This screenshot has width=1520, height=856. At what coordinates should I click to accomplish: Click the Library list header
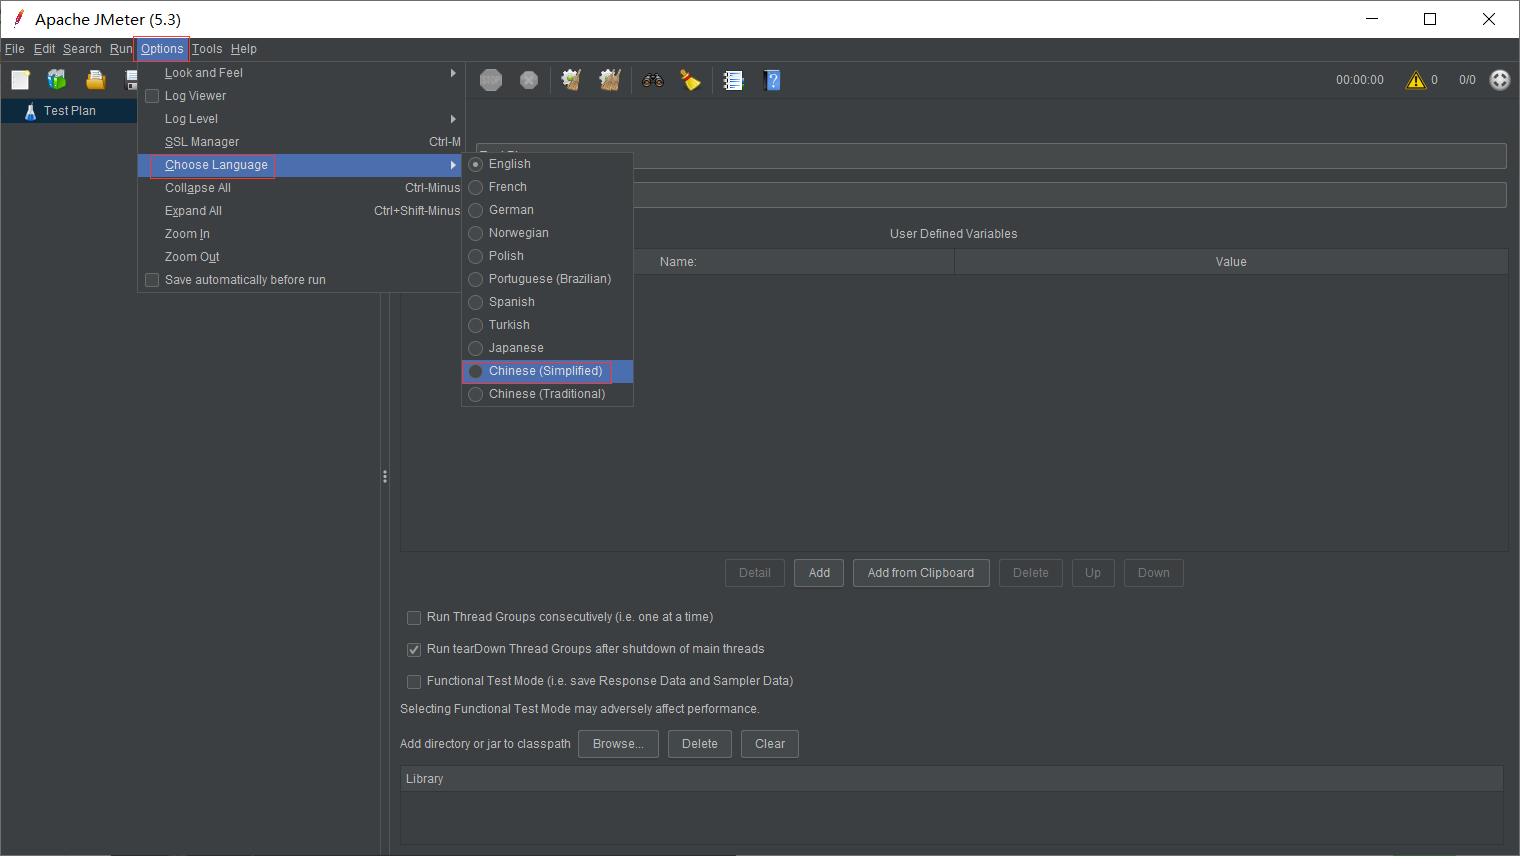pyautogui.click(x=952, y=779)
